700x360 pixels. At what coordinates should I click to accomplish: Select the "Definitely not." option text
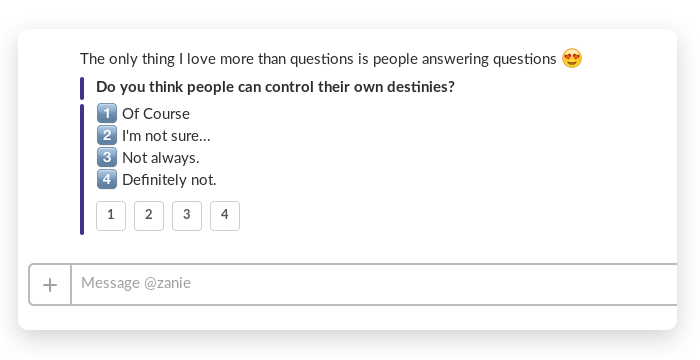click(x=169, y=180)
